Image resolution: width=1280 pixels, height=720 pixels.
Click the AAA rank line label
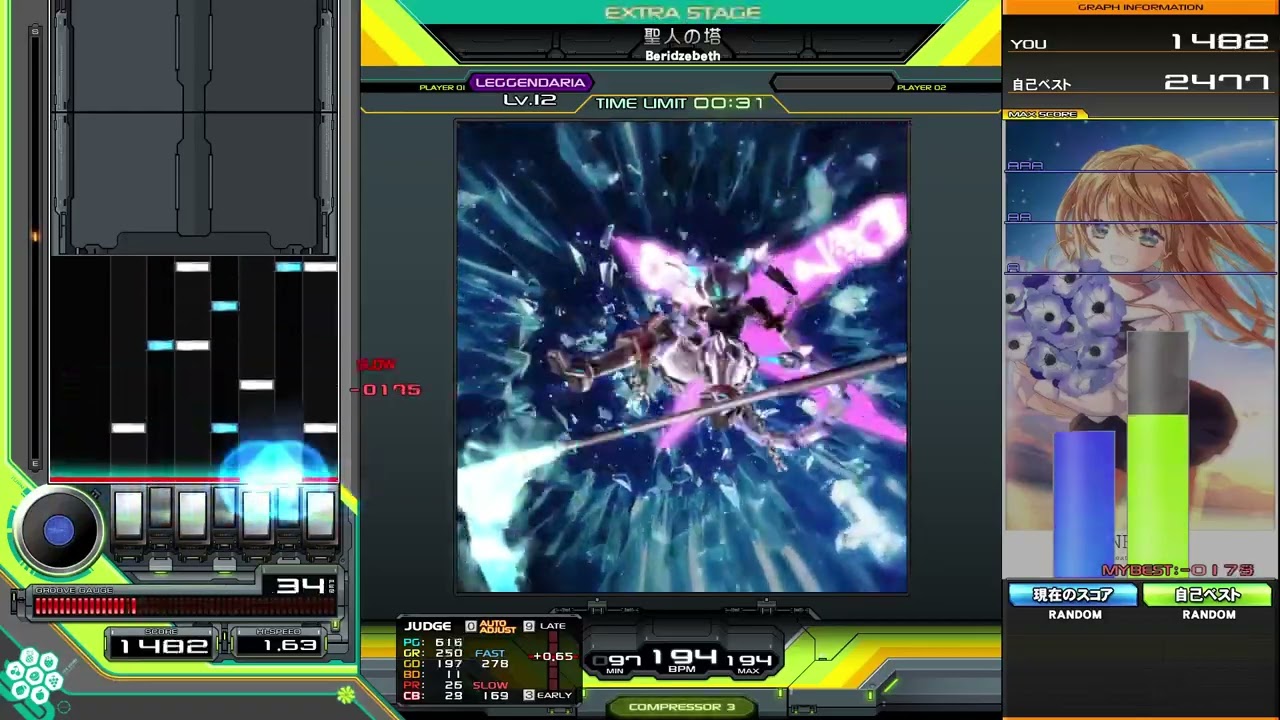(1025, 166)
